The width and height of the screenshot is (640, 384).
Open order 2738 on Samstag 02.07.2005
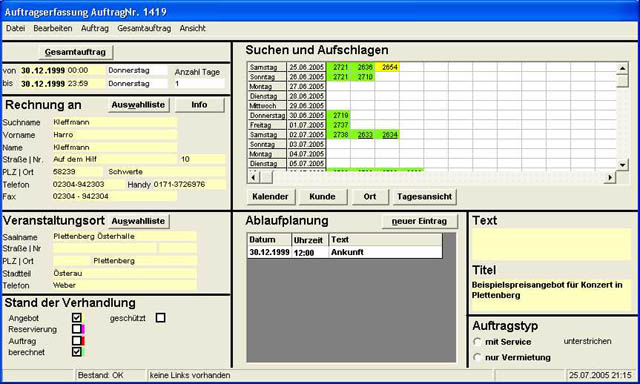(x=338, y=135)
